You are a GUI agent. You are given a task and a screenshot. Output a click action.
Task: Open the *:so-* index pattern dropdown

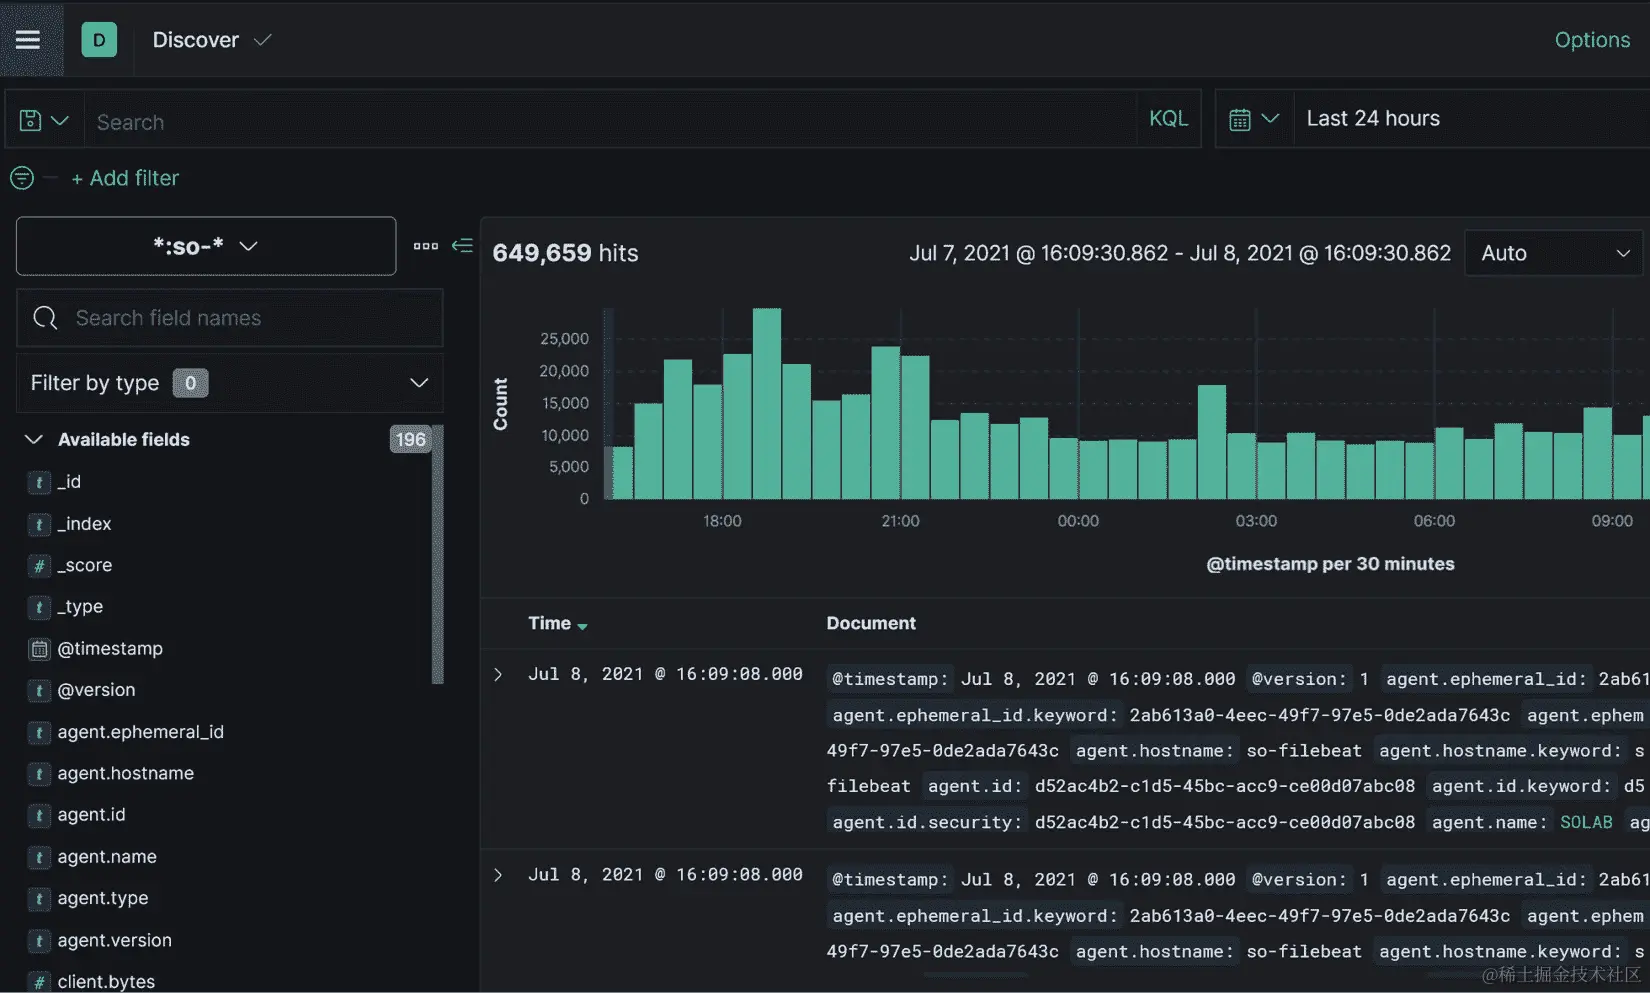[206, 246]
